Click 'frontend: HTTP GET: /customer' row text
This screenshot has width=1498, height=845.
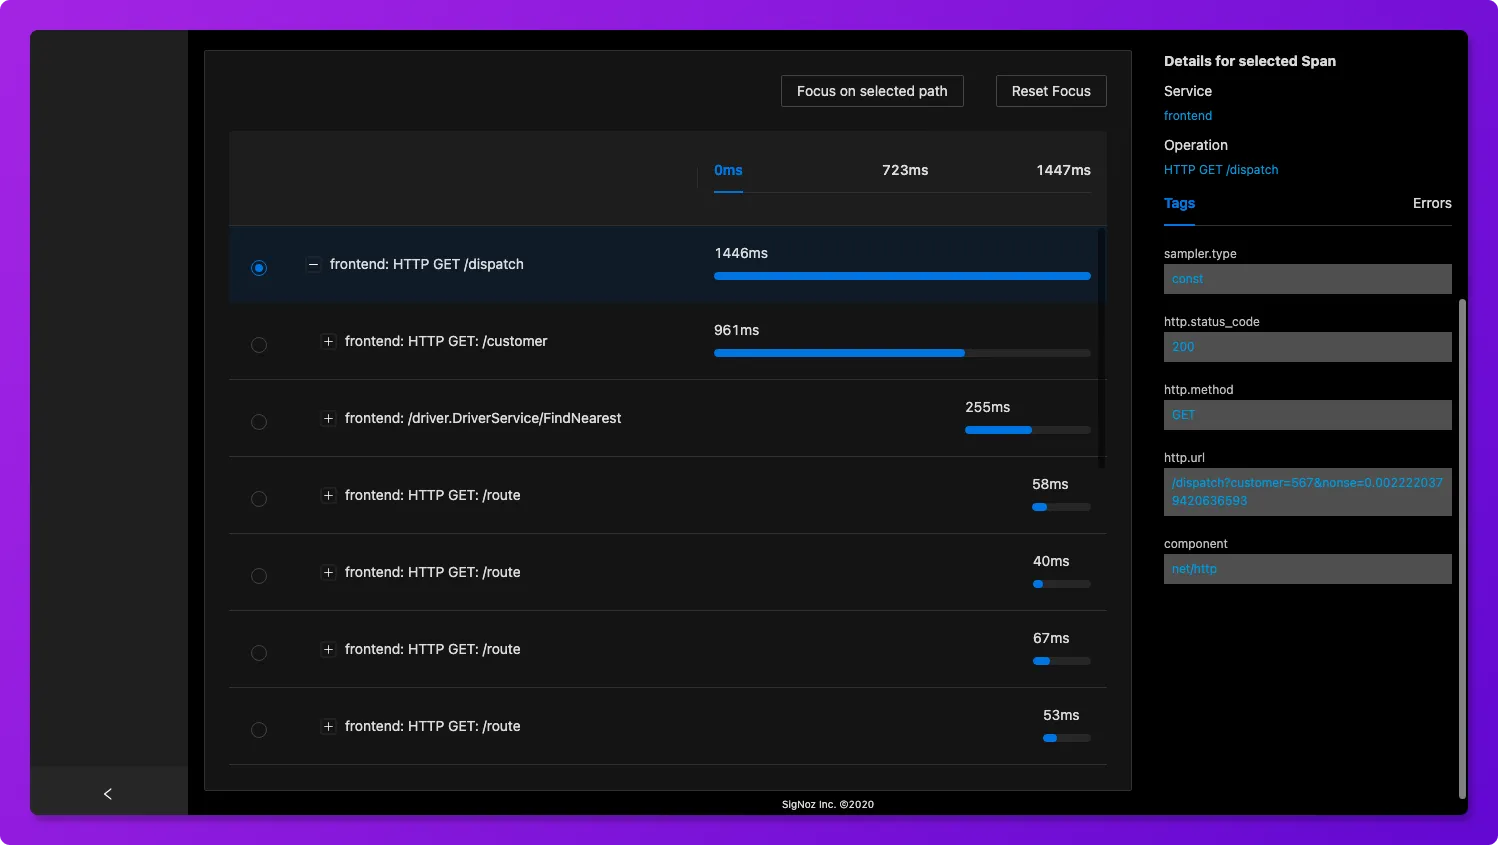(446, 342)
